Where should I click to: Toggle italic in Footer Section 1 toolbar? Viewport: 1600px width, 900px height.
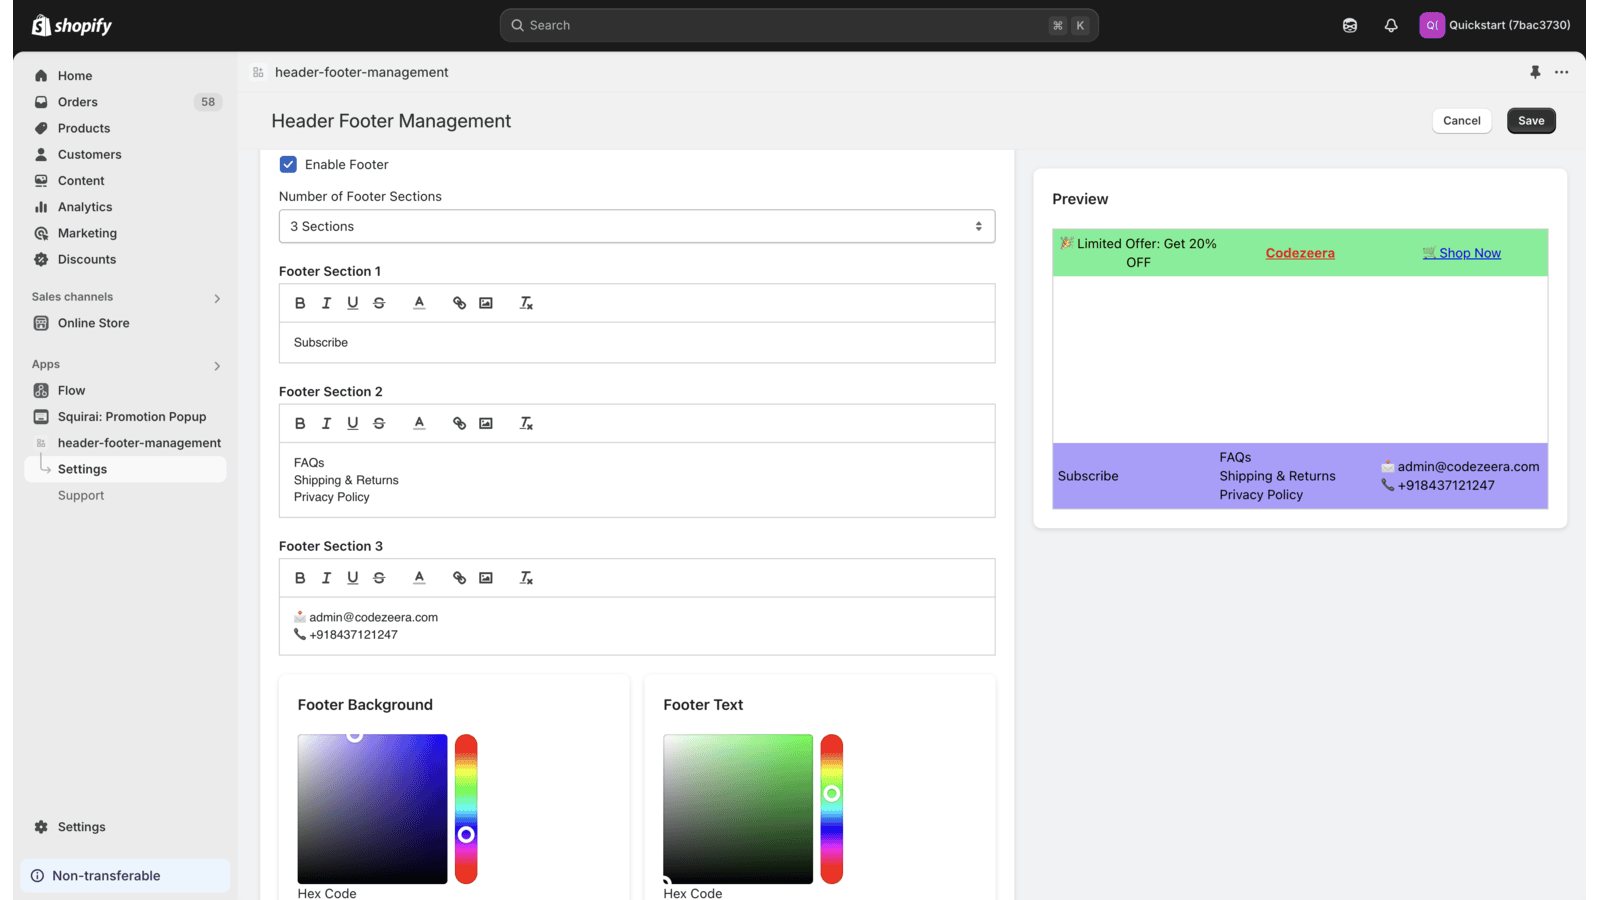pyautogui.click(x=326, y=303)
